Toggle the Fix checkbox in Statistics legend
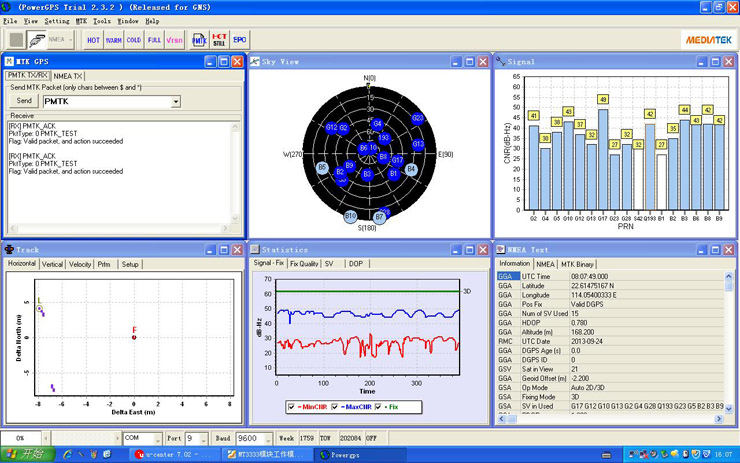Viewport: 740px width, 463px height. (x=378, y=406)
